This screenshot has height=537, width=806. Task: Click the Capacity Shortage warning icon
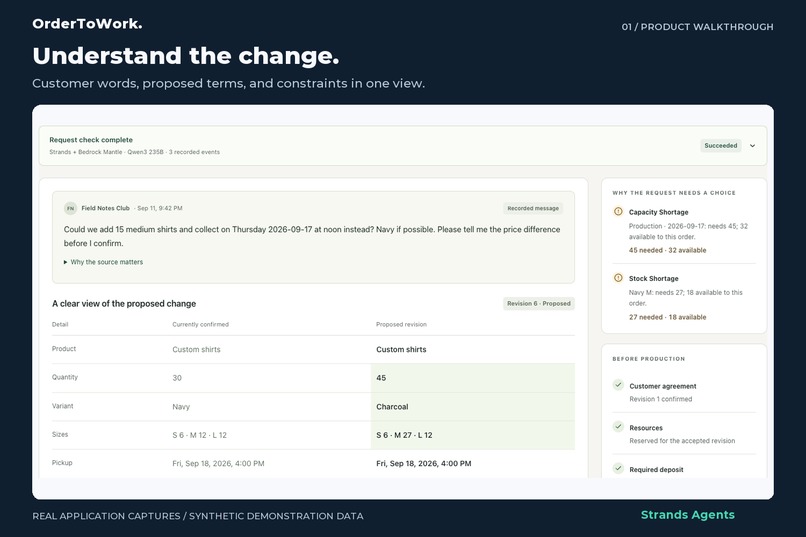click(x=618, y=212)
